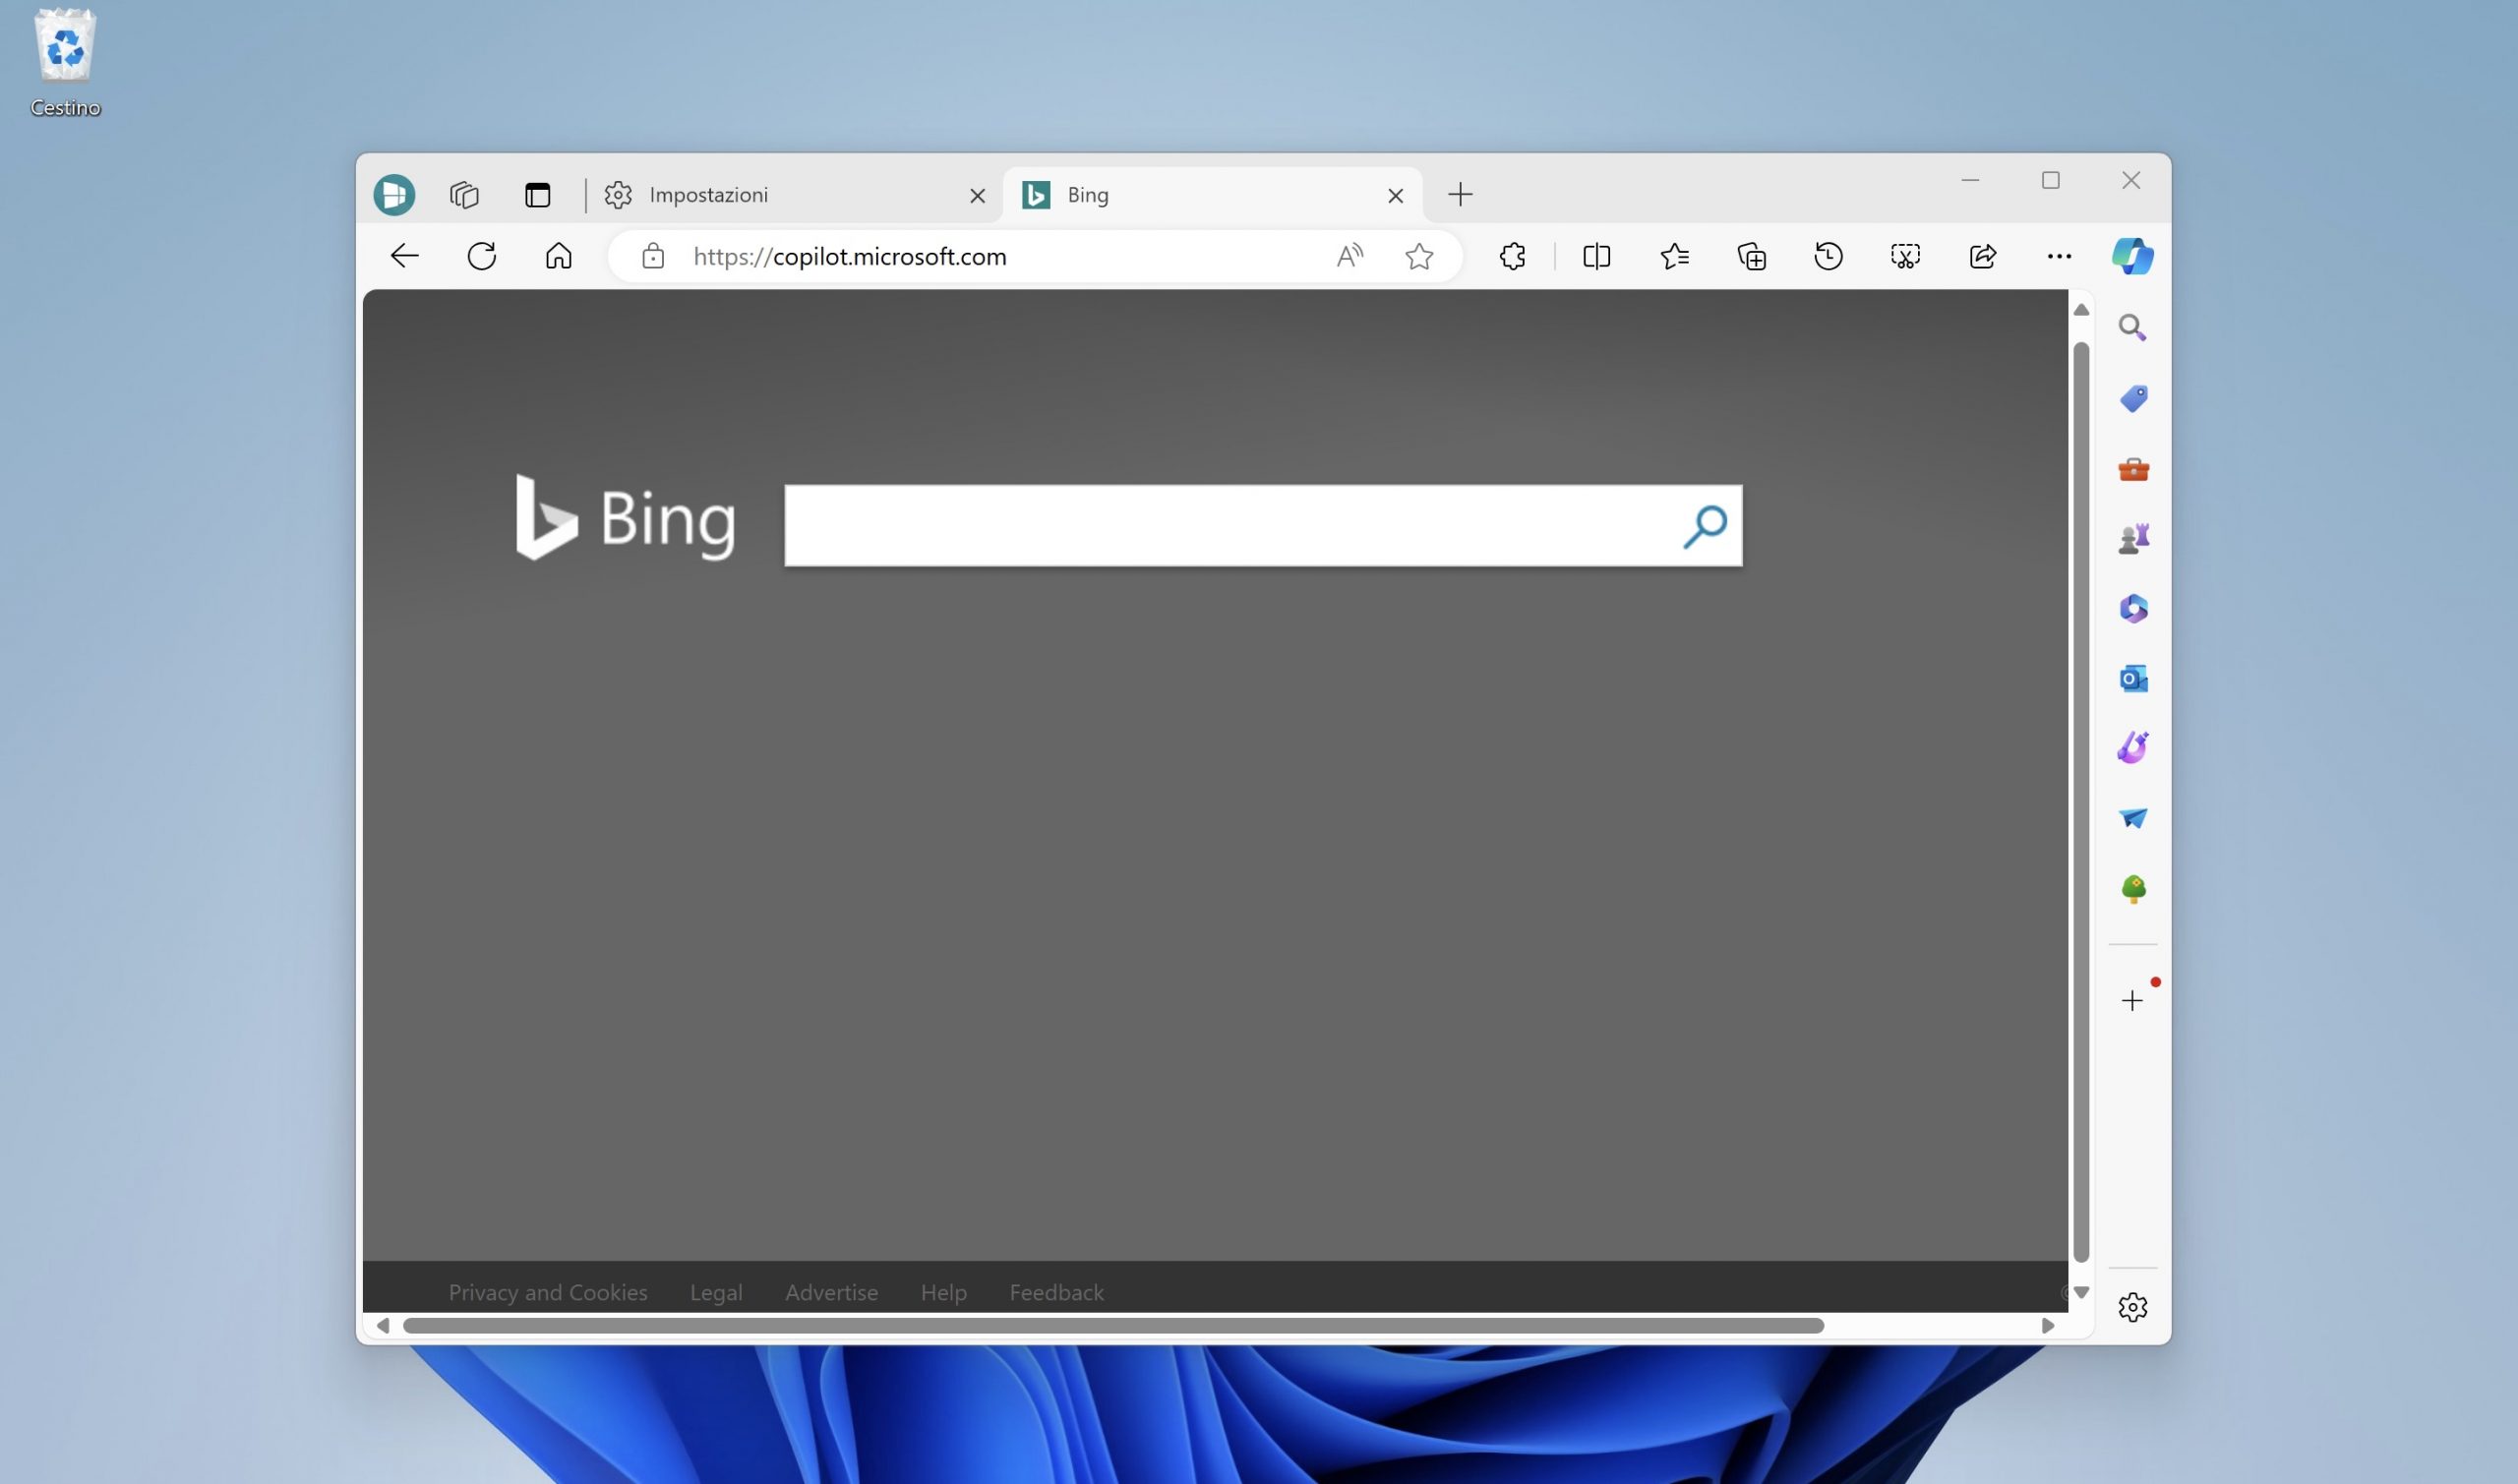Enable split screen view
This screenshot has height=1484, width=2518.
point(1596,256)
